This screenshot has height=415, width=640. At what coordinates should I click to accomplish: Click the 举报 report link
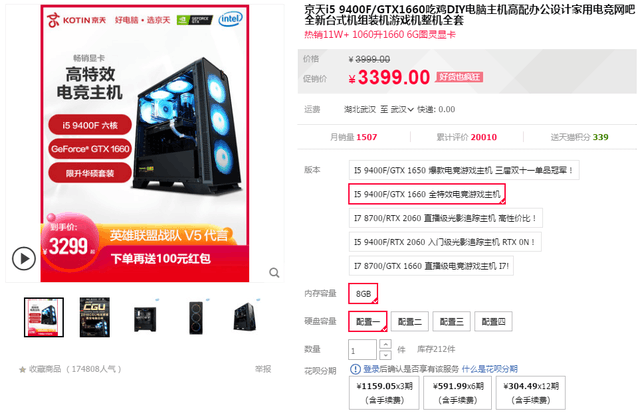263,369
